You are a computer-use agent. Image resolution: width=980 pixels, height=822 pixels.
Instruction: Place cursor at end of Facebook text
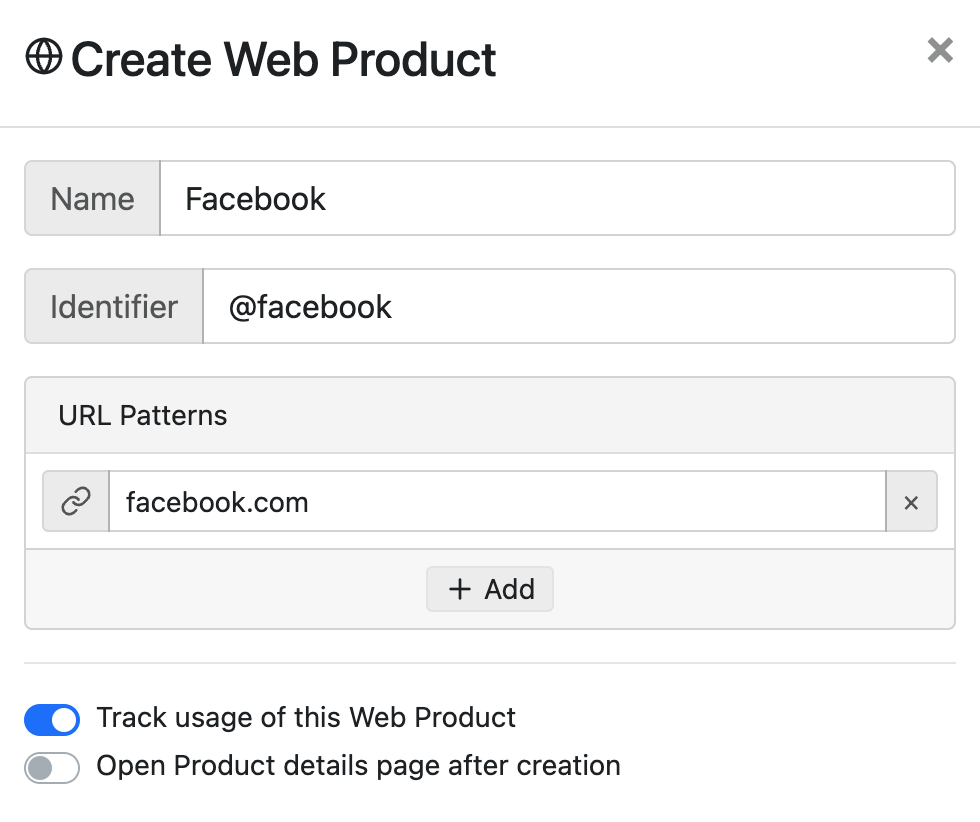(328, 199)
